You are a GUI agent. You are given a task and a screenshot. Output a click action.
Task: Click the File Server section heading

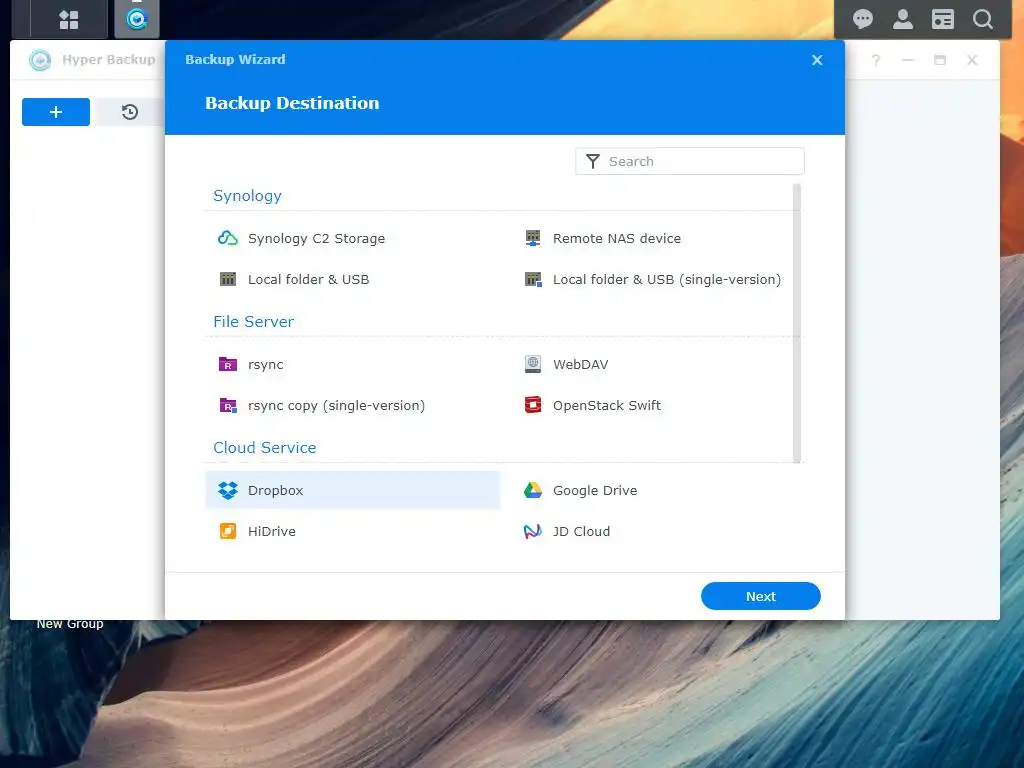pos(253,321)
